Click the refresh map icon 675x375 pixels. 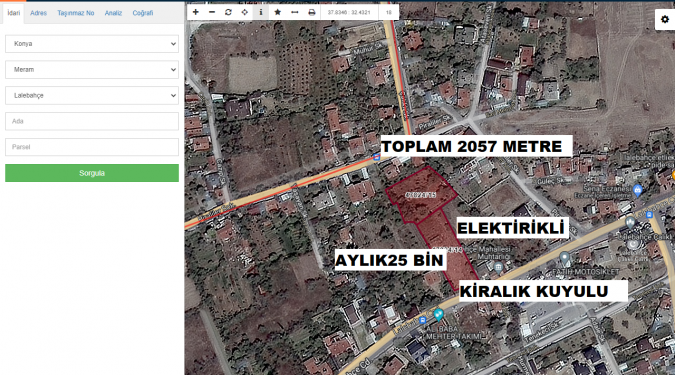click(x=228, y=12)
